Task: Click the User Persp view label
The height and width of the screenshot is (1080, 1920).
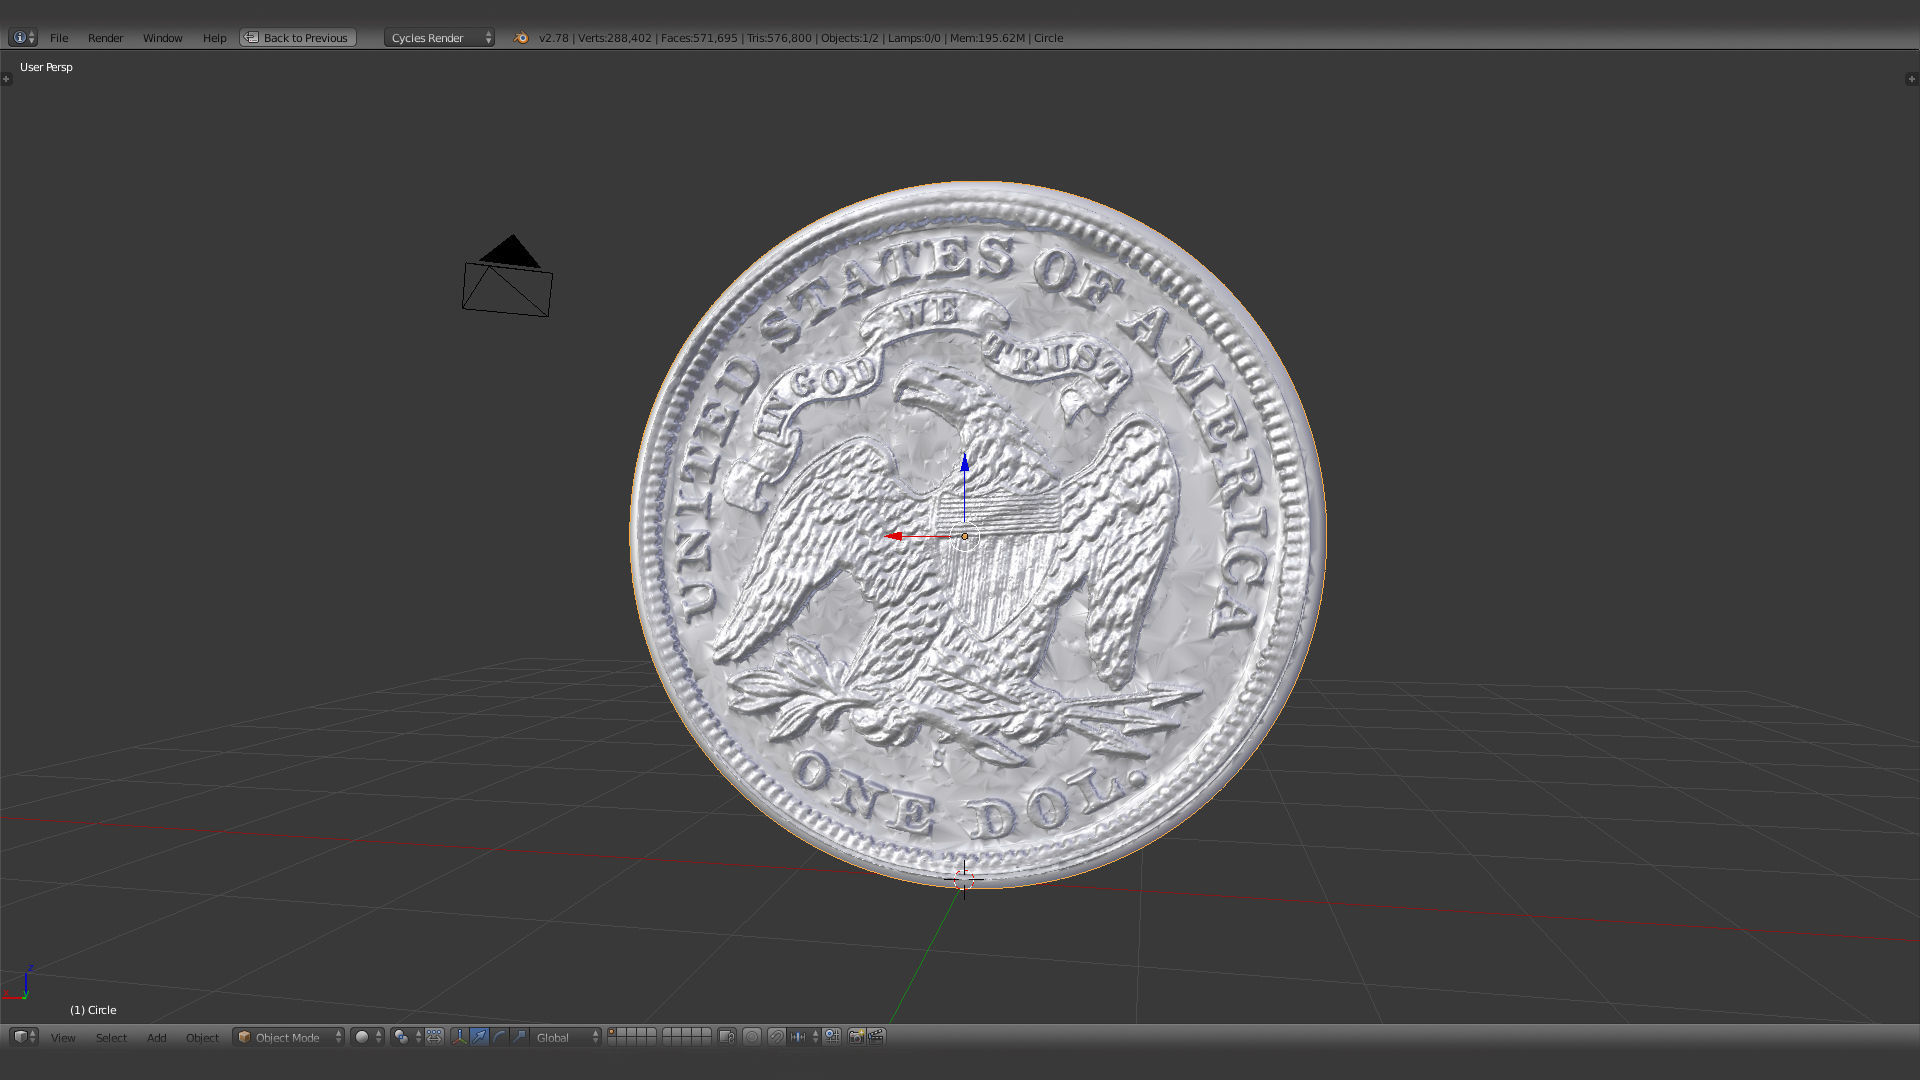Action: [46, 67]
